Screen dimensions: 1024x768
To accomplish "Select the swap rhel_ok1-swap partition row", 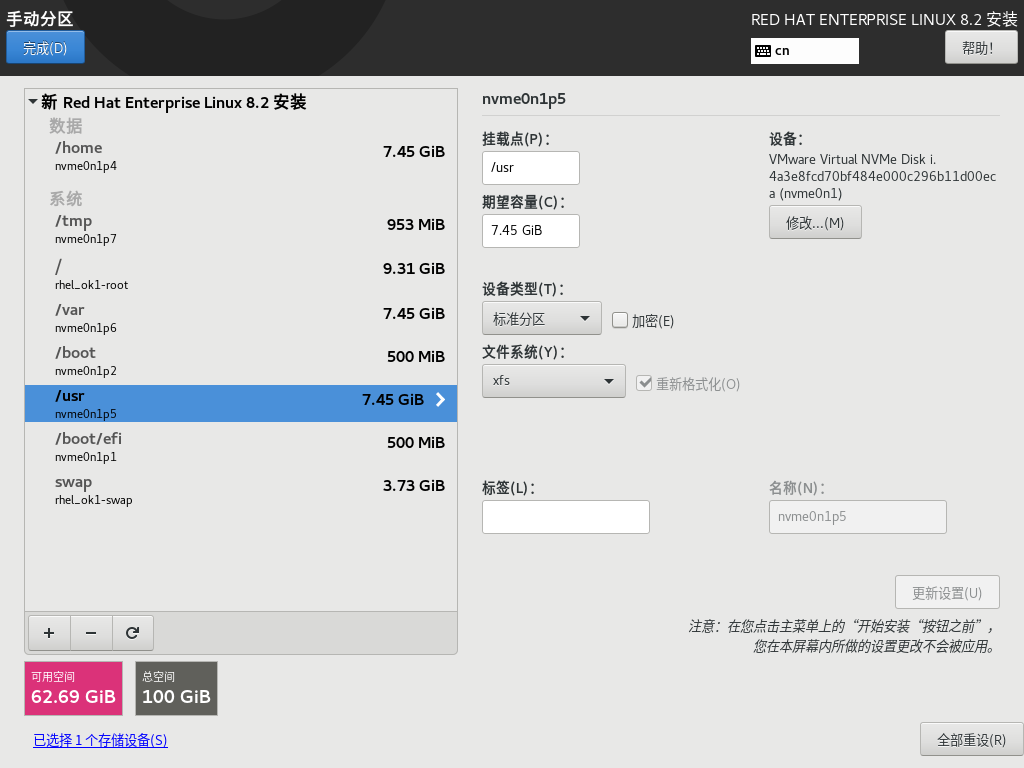I will 241,490.
